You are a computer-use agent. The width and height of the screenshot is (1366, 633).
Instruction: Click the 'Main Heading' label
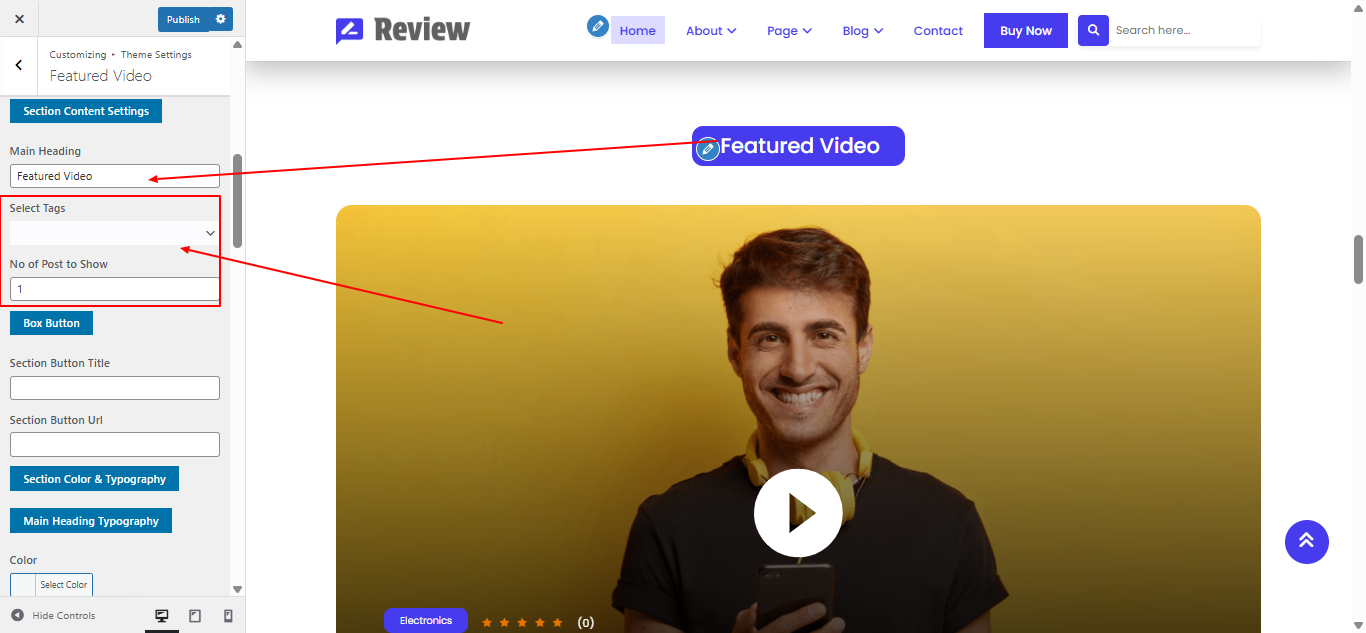coord(45,151)
